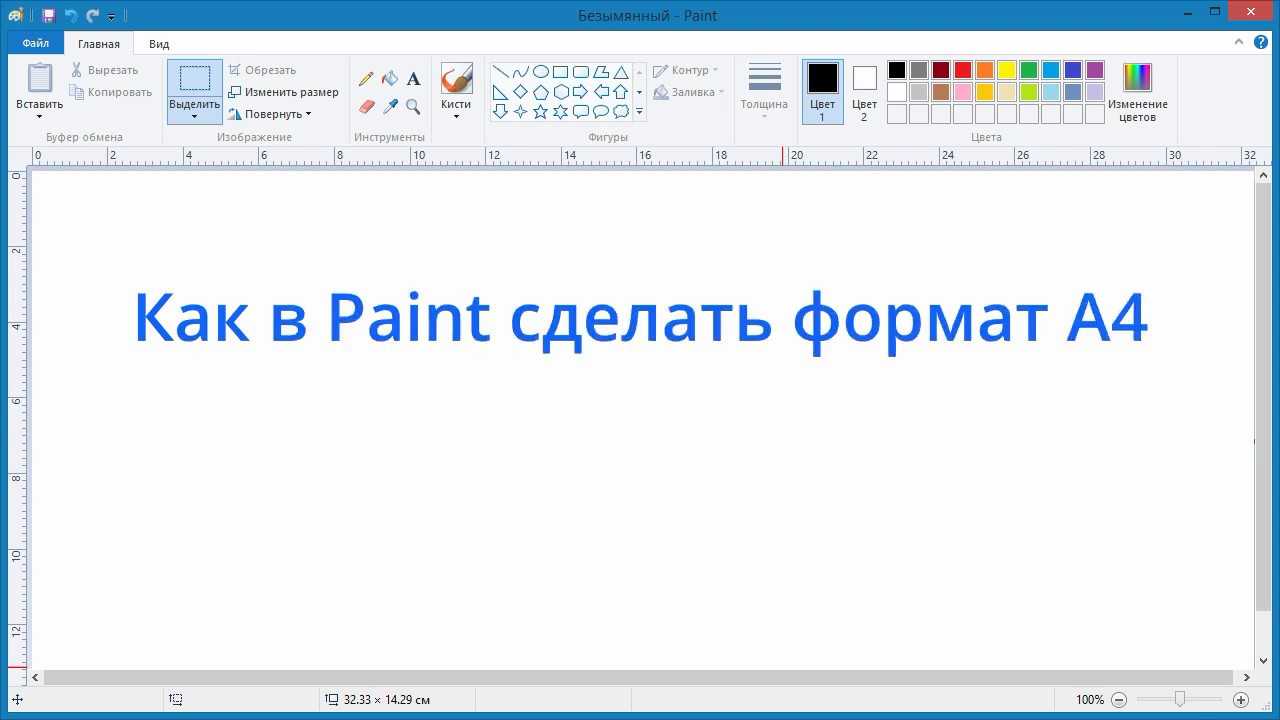Switch to the Вид tab
Screen dimensions: 1280x720
(159, 44)
